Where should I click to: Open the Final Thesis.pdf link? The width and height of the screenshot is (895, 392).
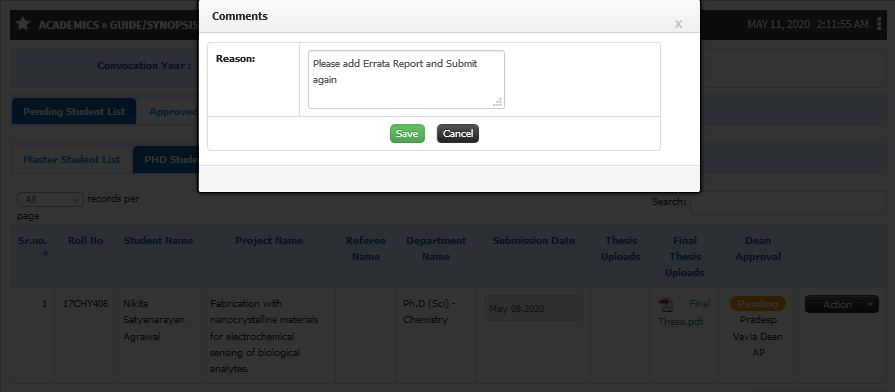[x=684, y=313]
